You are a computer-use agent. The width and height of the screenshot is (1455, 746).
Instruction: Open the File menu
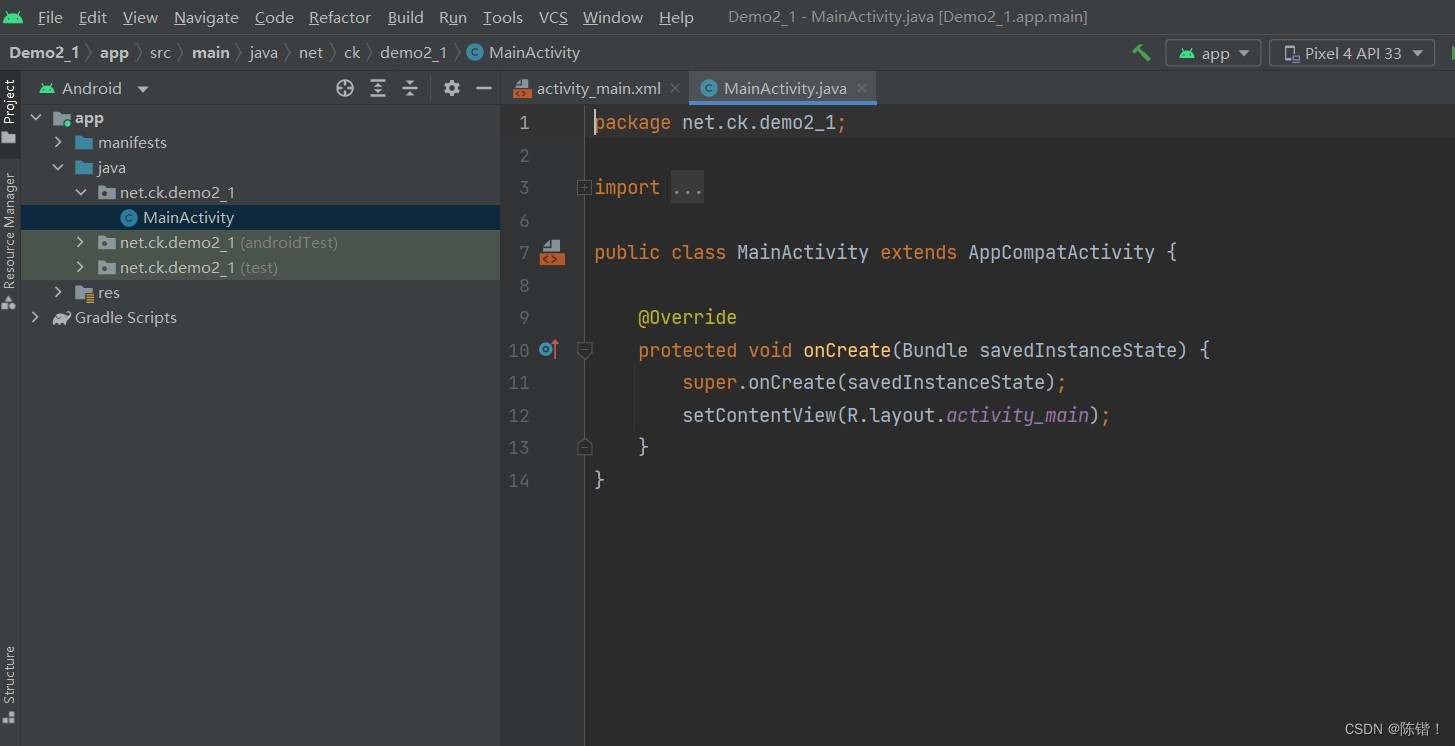click(50, 17)
